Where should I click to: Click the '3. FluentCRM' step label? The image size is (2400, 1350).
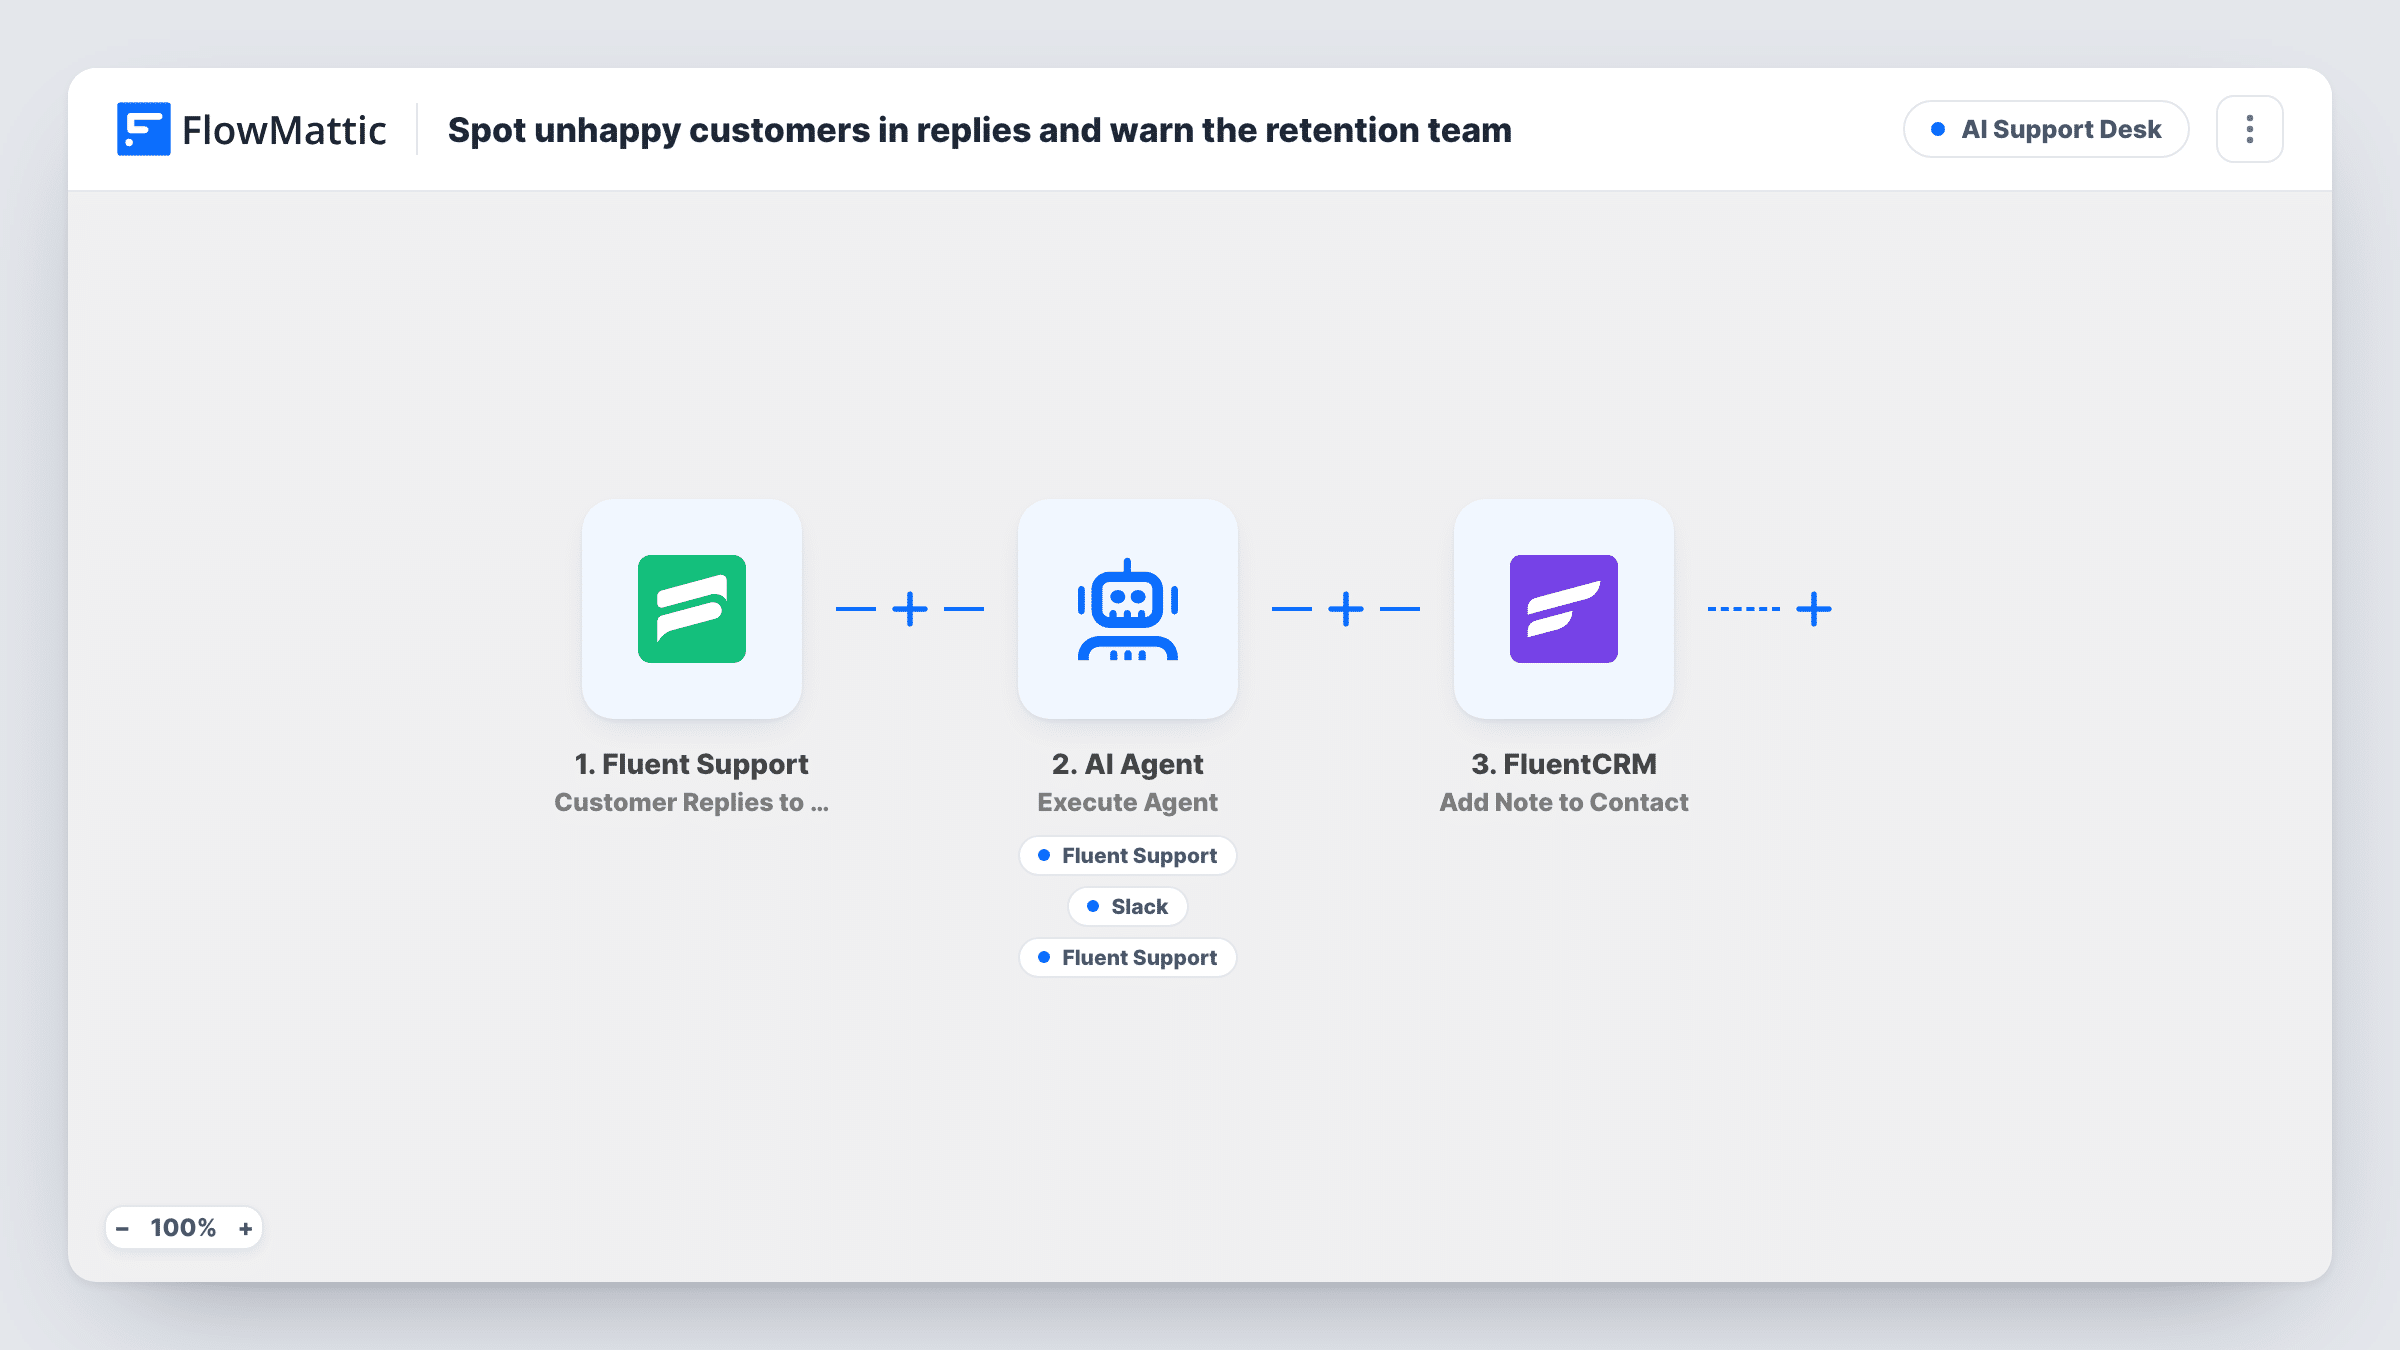click(1564, 764)
